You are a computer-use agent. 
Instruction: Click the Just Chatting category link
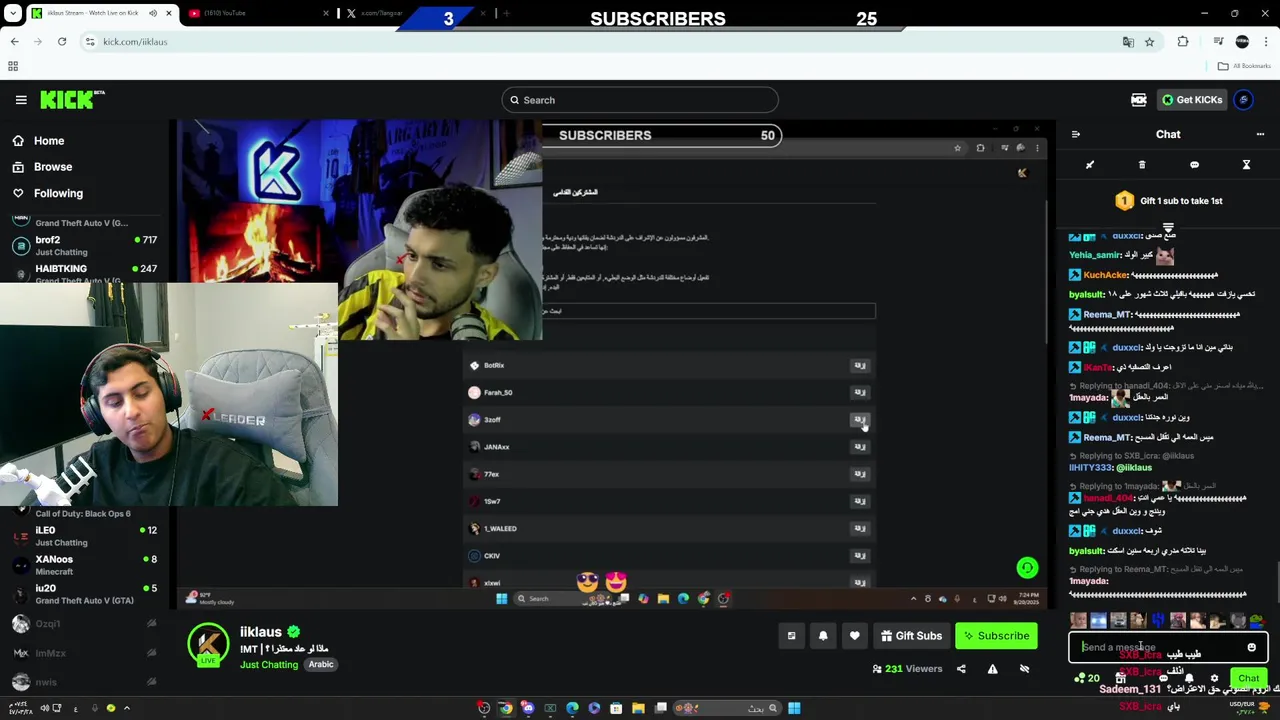[x=269, y=665]
